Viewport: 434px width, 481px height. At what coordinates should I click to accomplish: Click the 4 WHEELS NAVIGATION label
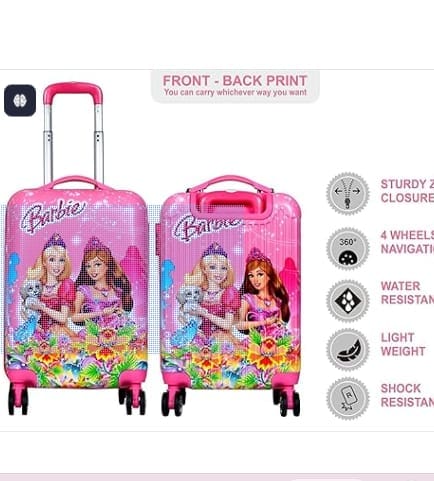coord(407,242)
